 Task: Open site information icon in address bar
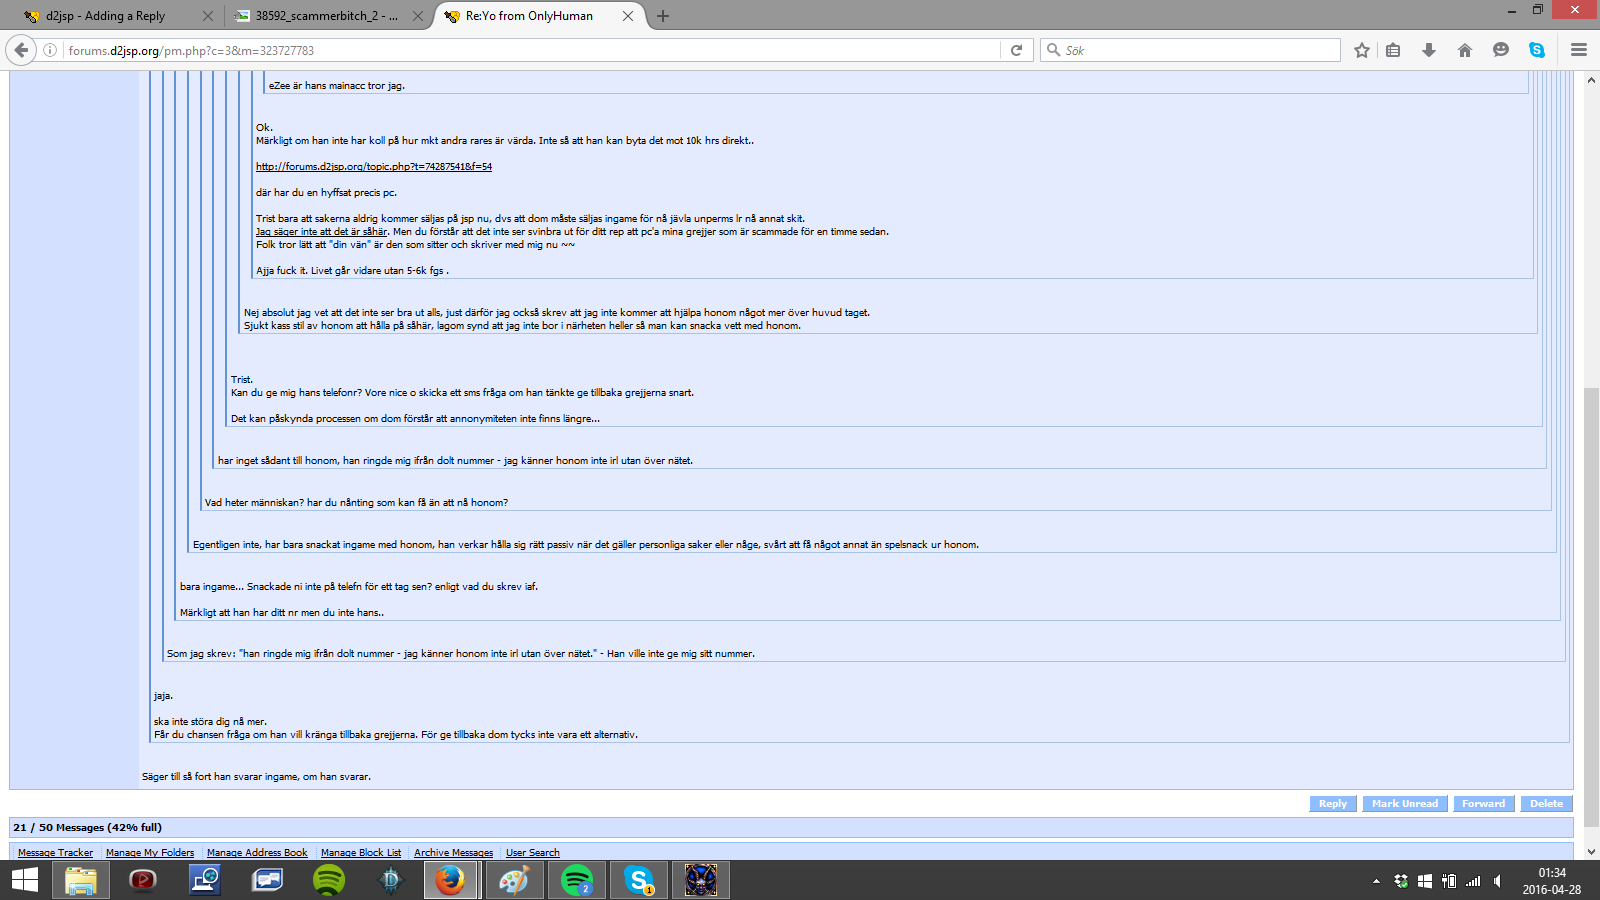point(50,50)
